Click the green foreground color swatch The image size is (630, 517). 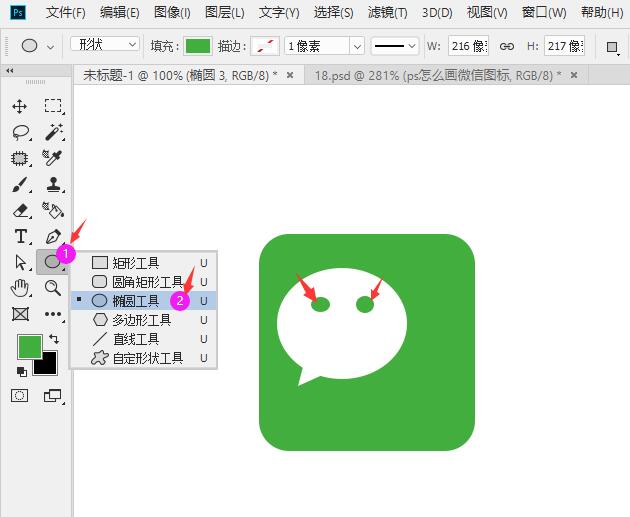(29, 347)
